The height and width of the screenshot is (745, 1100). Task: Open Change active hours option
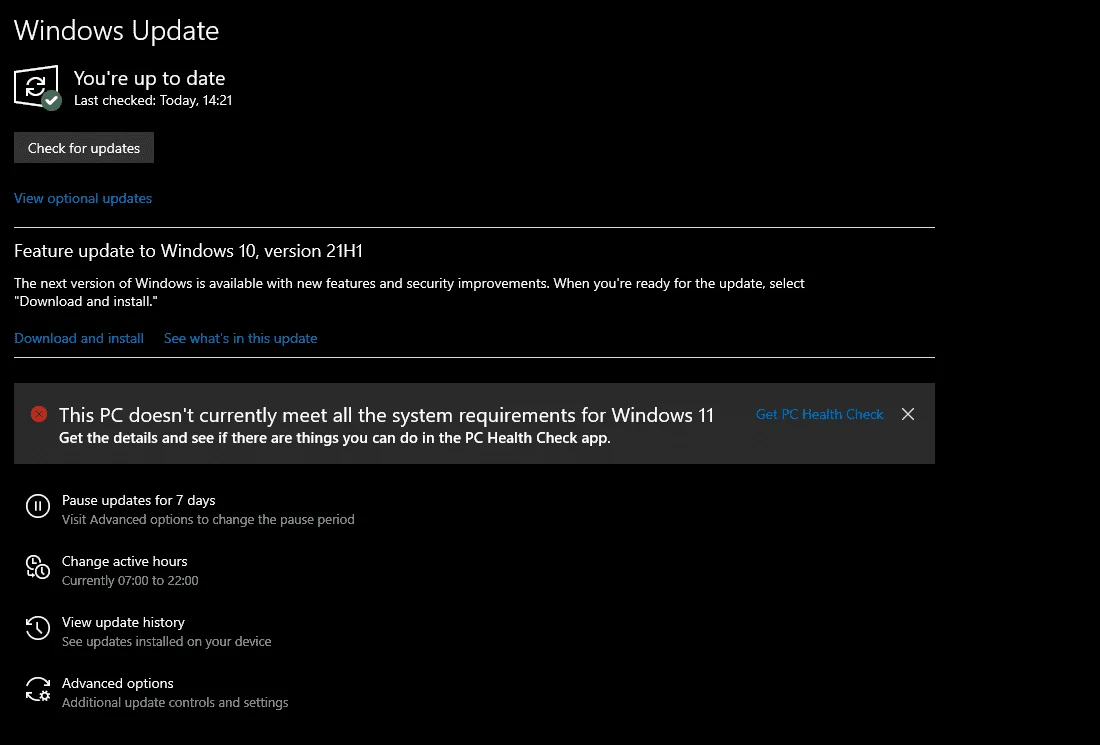tap(124, 561)
